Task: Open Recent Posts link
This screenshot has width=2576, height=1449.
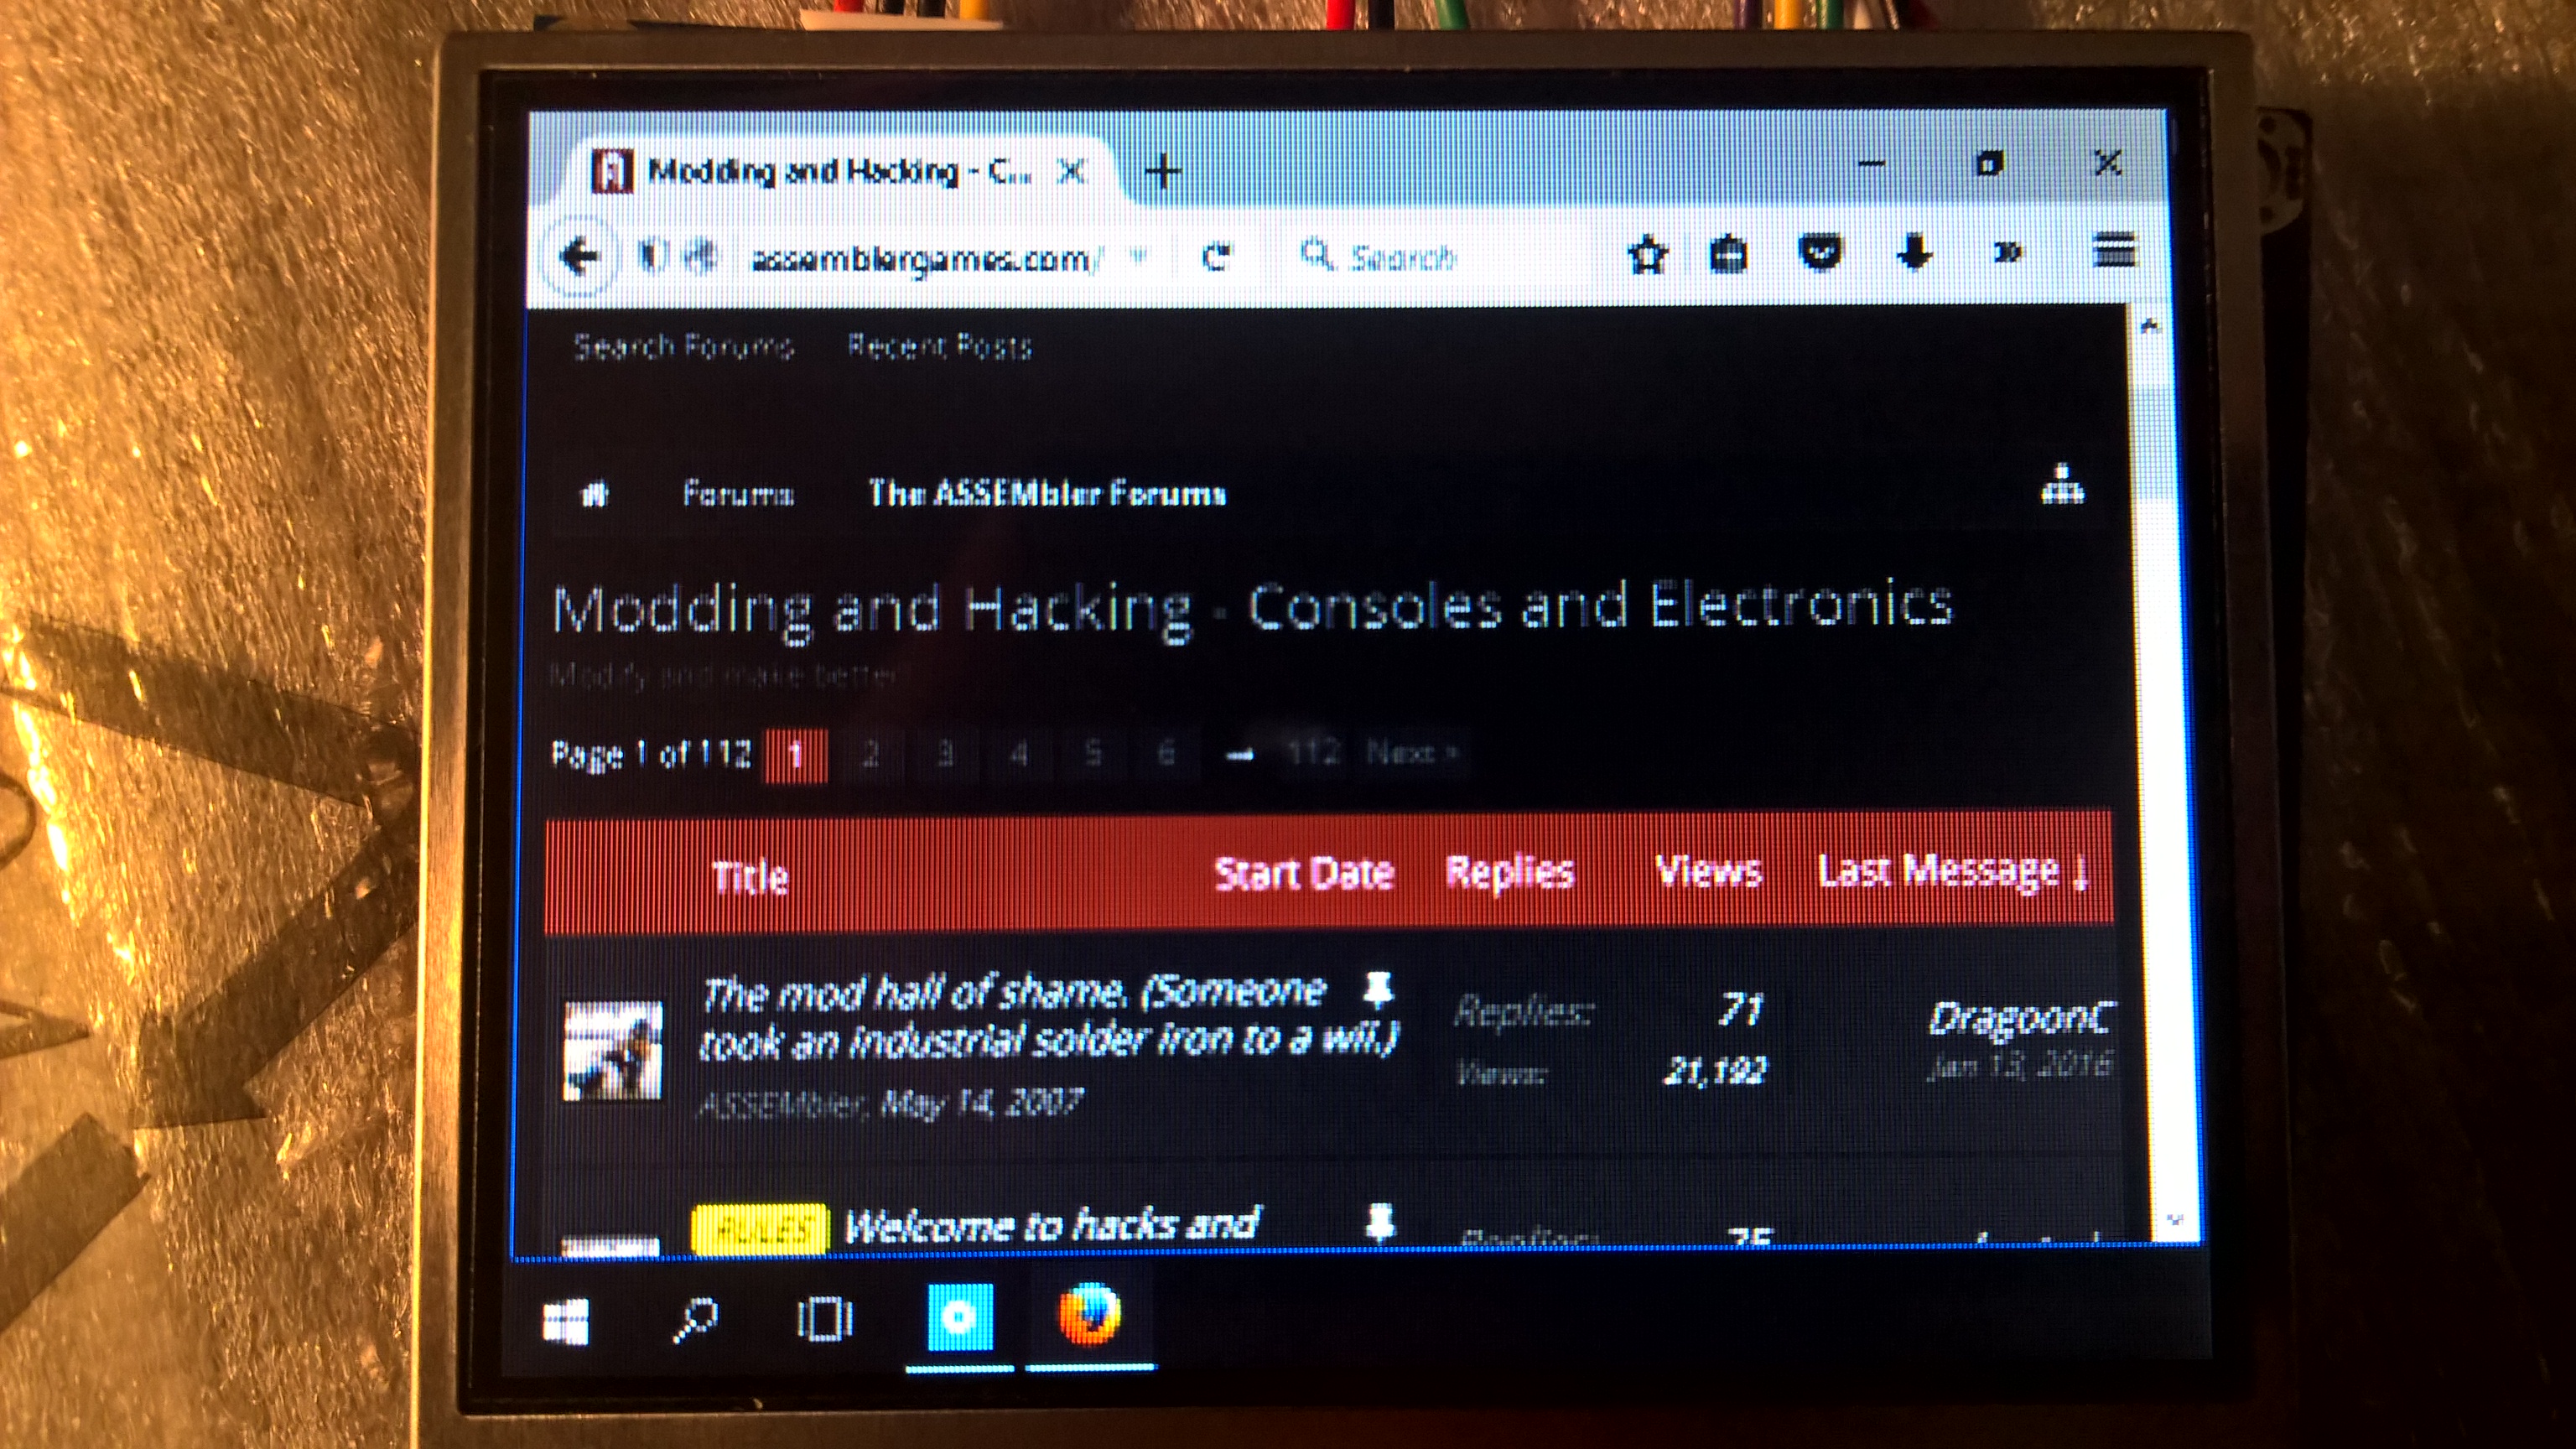Action: coord(939,346)
